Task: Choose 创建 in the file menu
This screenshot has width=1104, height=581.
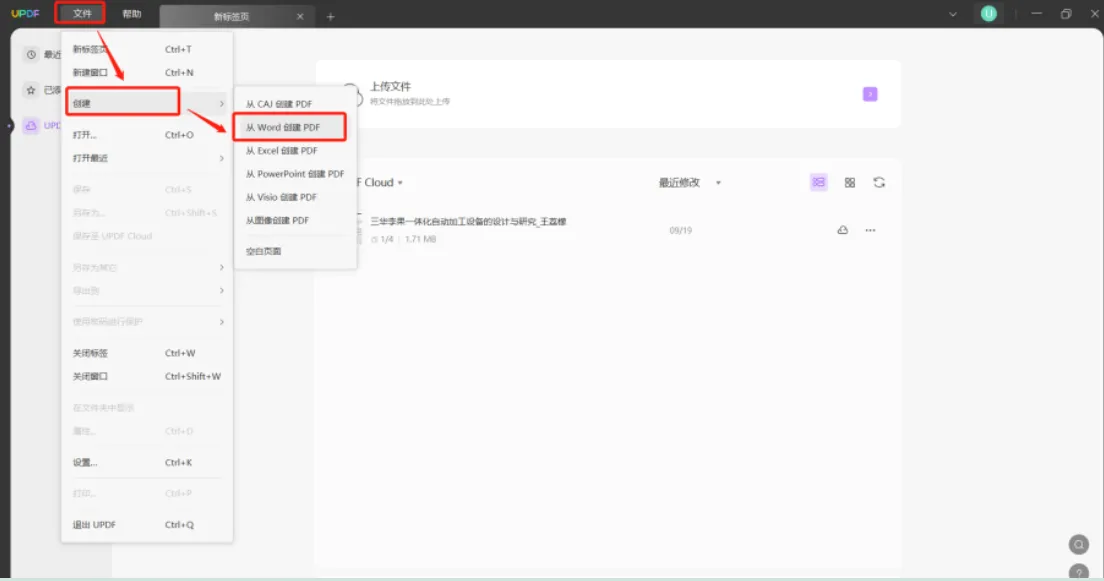Action: (x=146, y=104)
